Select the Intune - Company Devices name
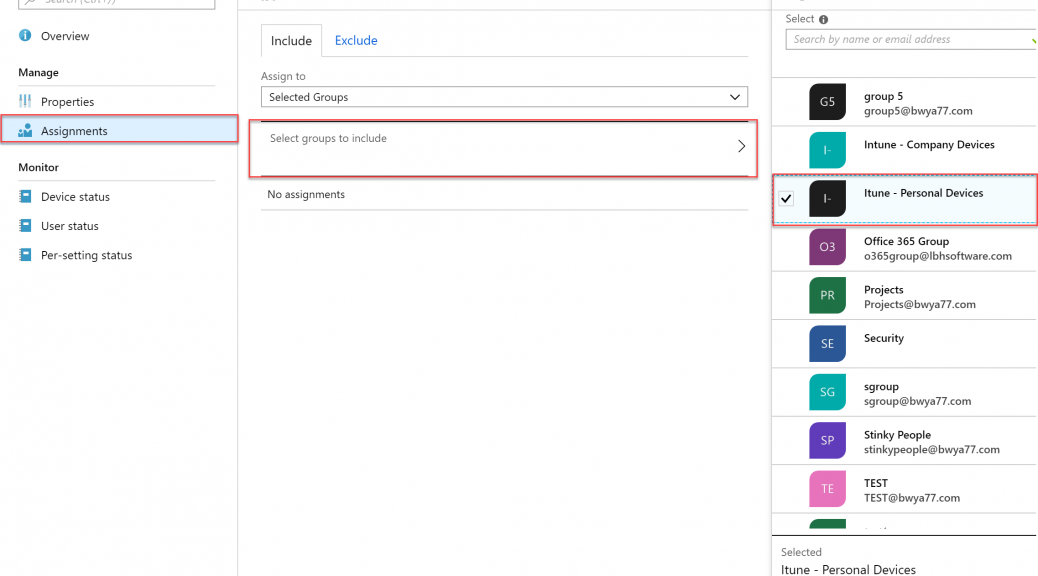Viewport: 1038px width, 576px height. (x=929, y=144)
